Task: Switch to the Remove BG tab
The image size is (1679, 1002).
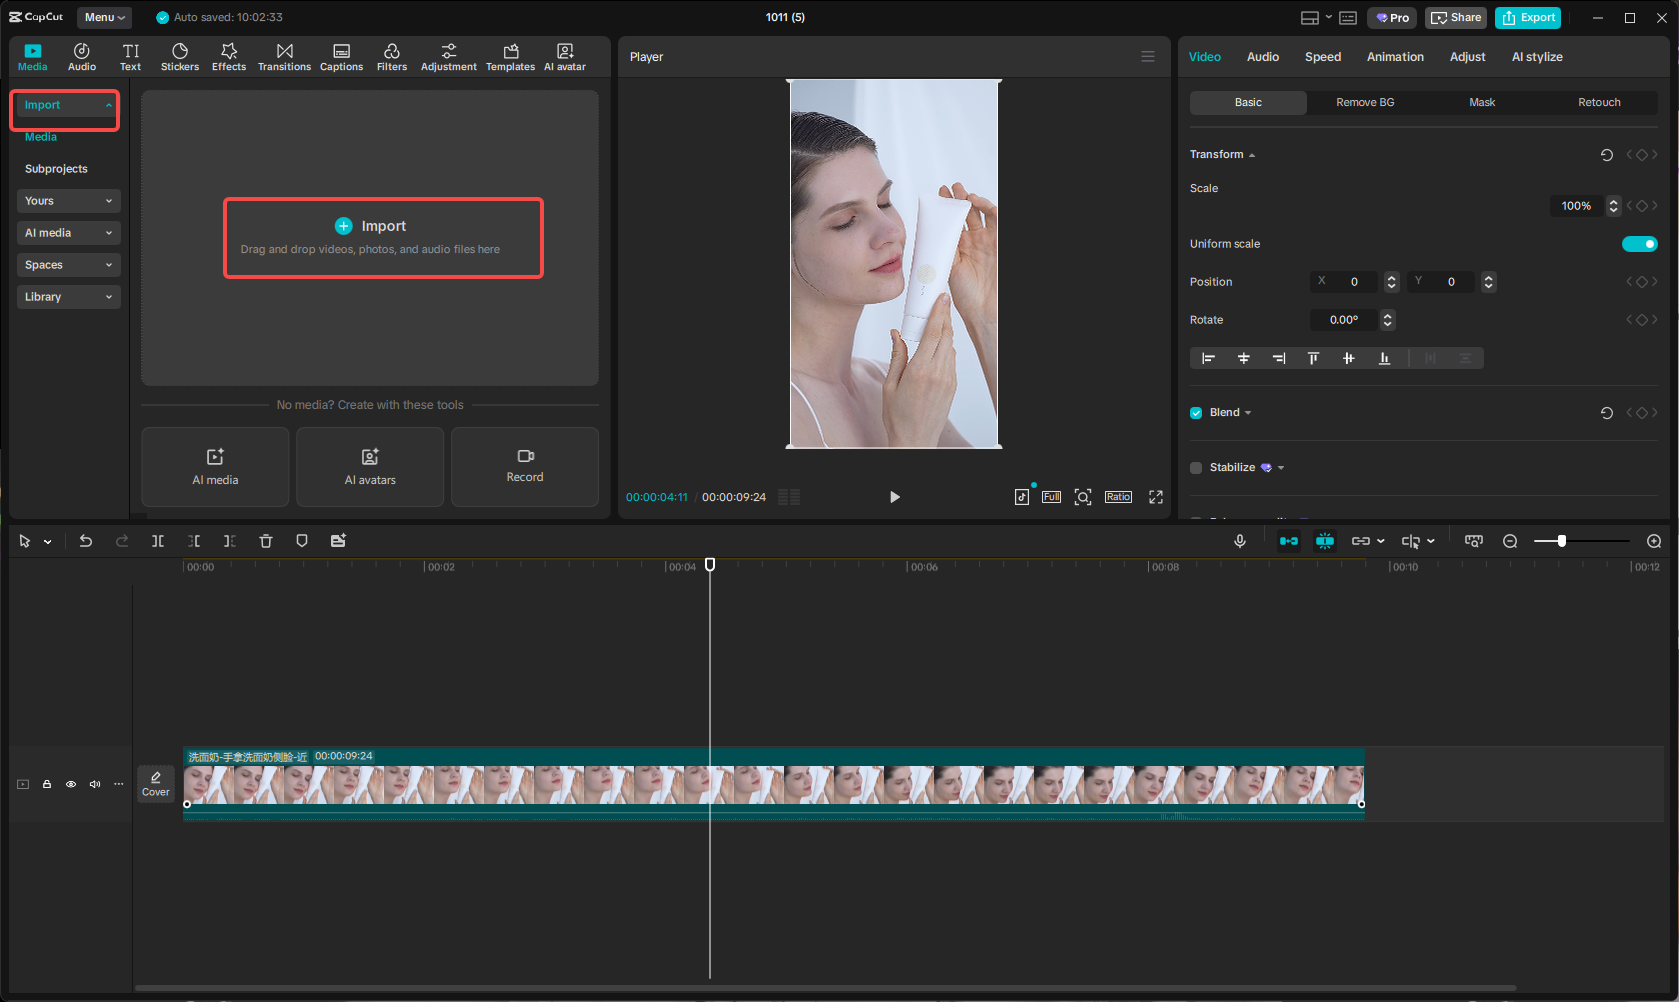Action: pos(1364,102)
